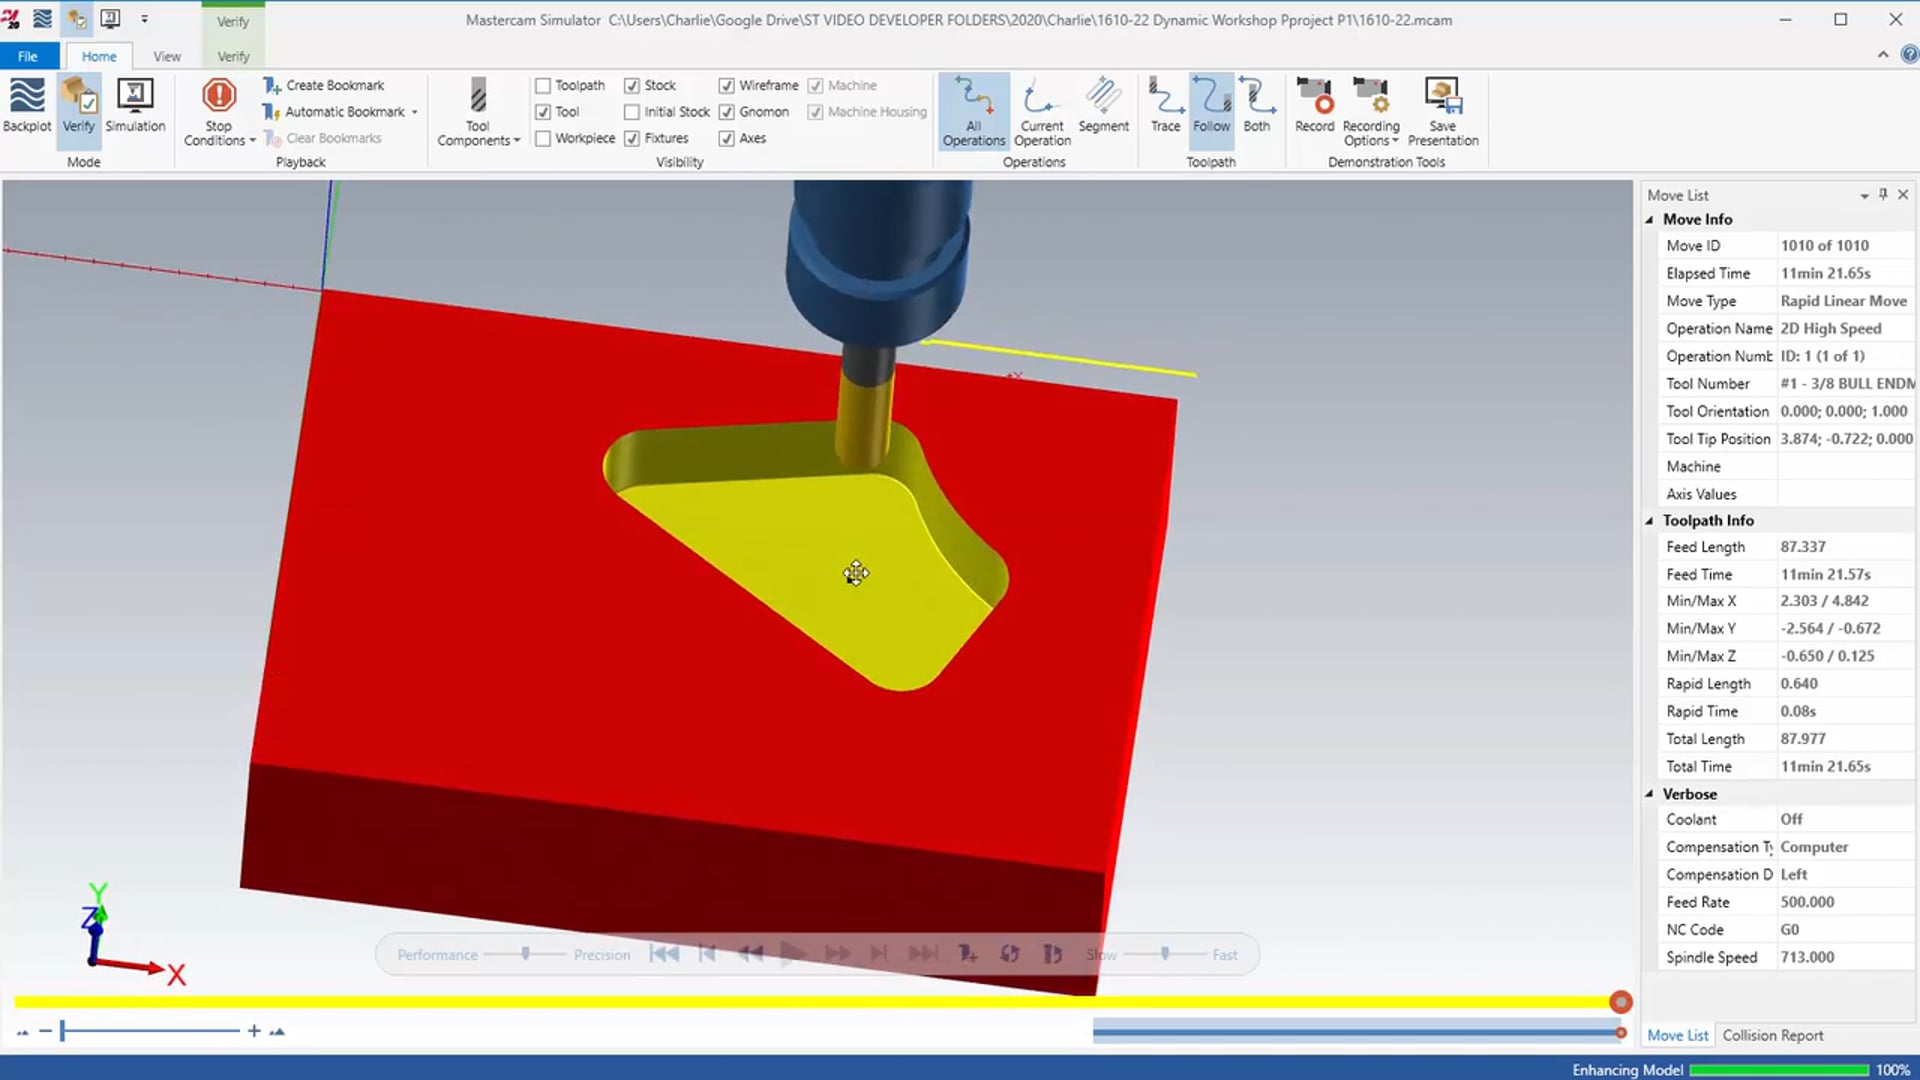
Task: Enable the Wireframe visibility checkbox
Action: point(727,84)
